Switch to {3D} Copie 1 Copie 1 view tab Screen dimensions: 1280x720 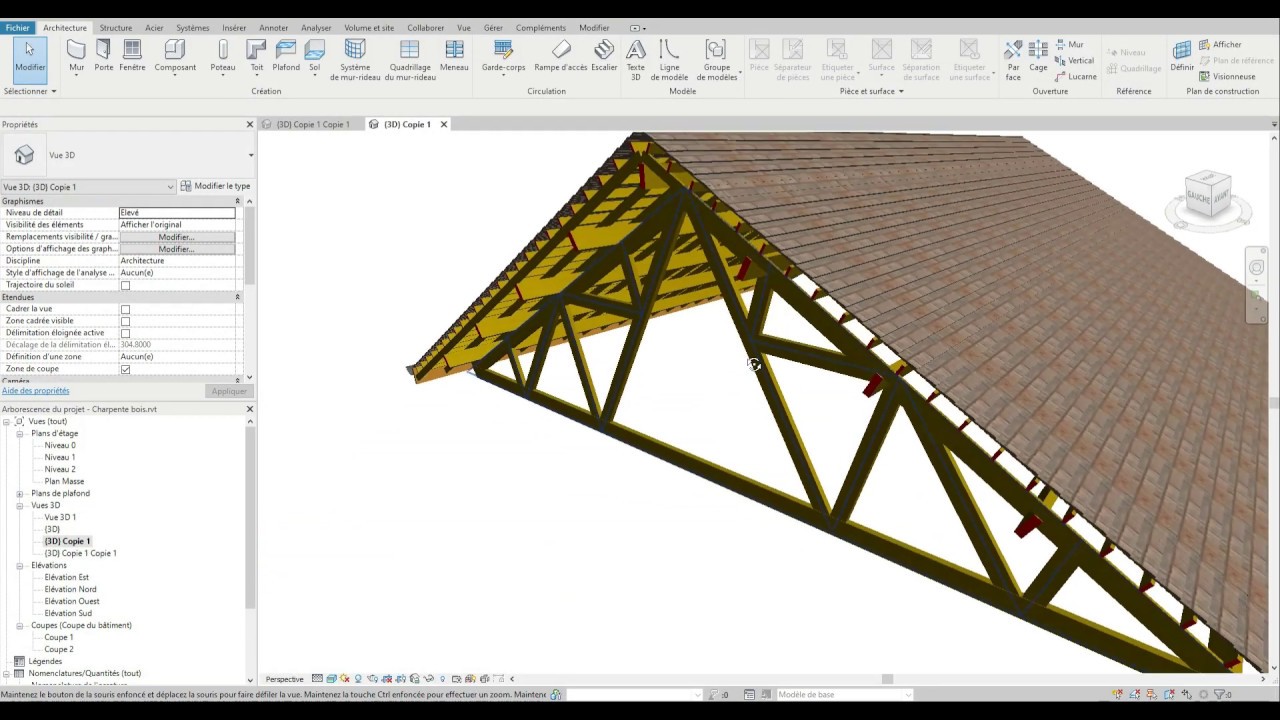(313, 124)
